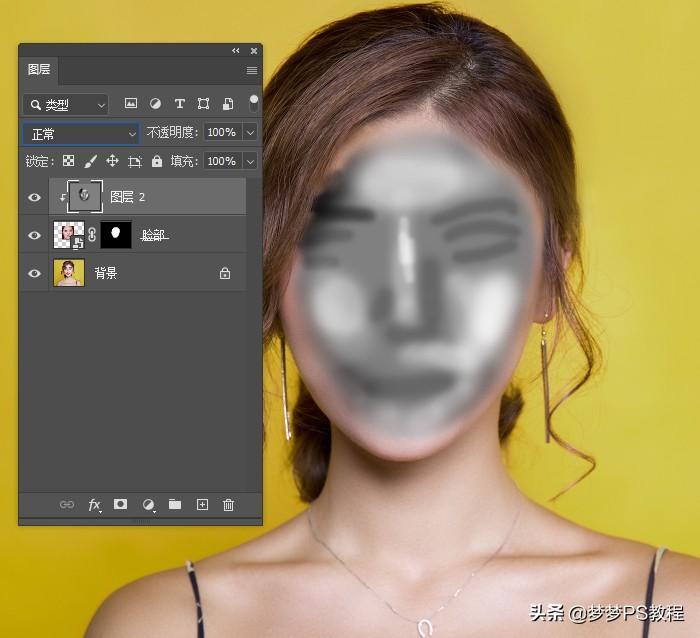Image resolution: width=700 pixels, height=638 pixels.
Task: Lock transparent pixels checkerboard icon
Action: 69,161
